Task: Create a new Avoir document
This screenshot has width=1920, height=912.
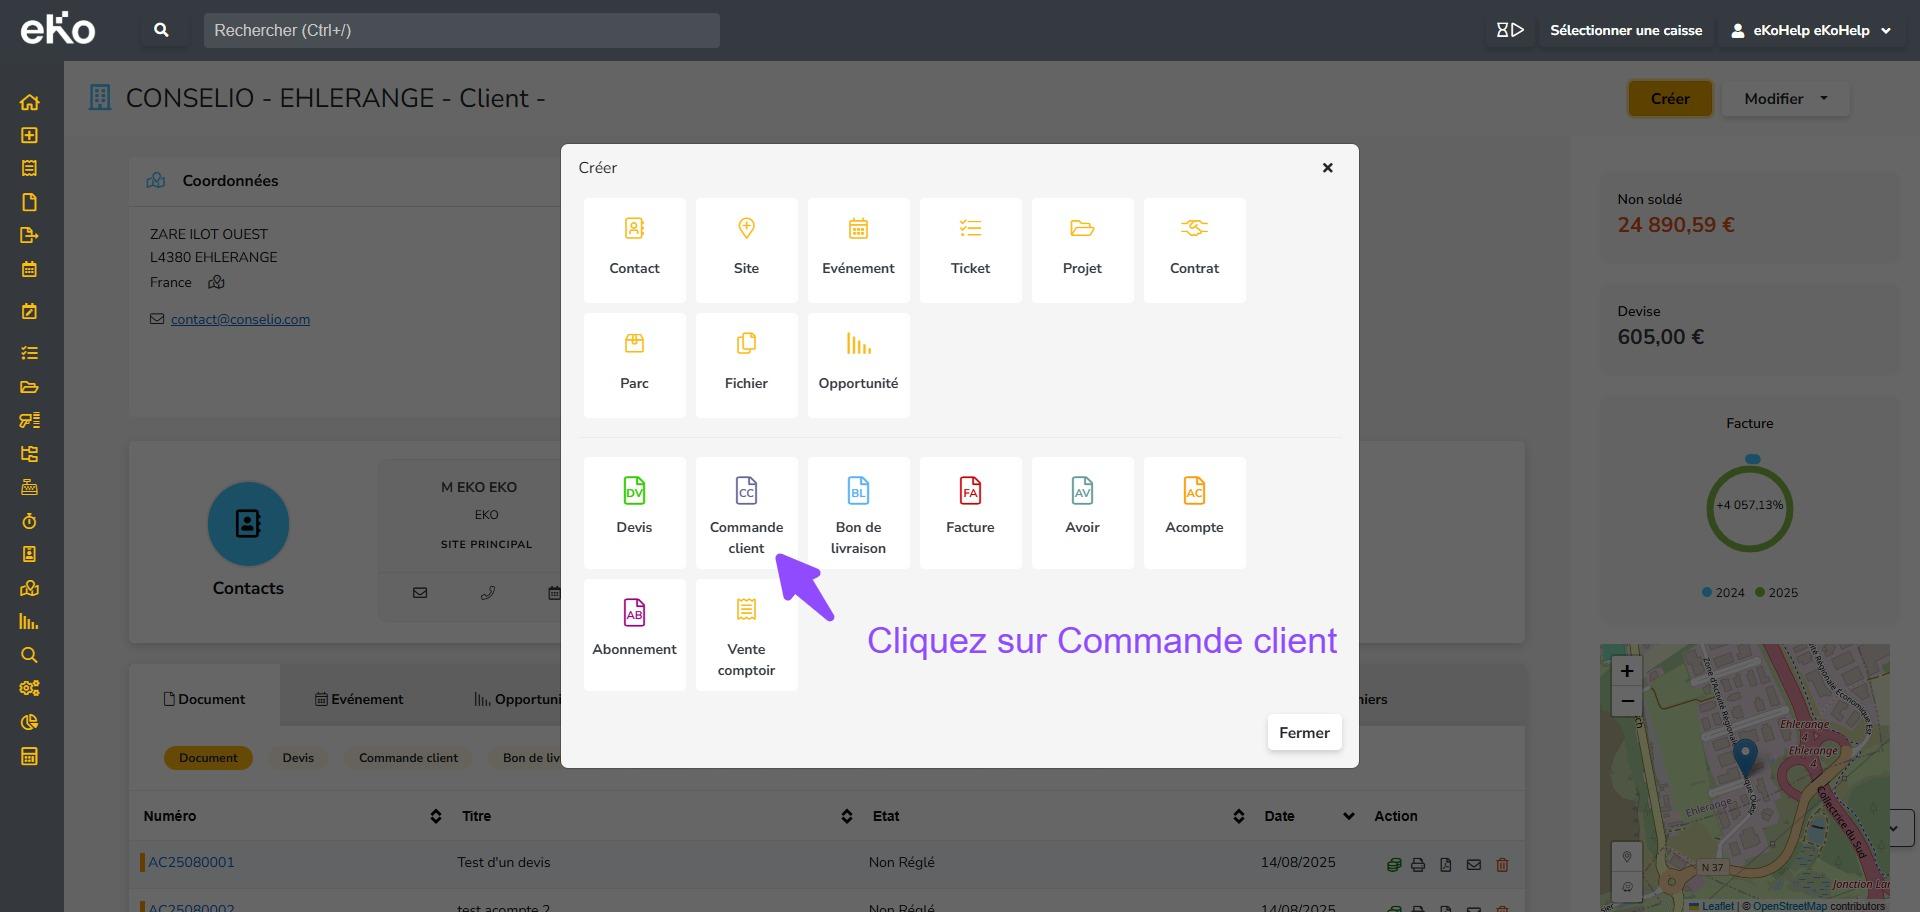Action: point(1082,512)
